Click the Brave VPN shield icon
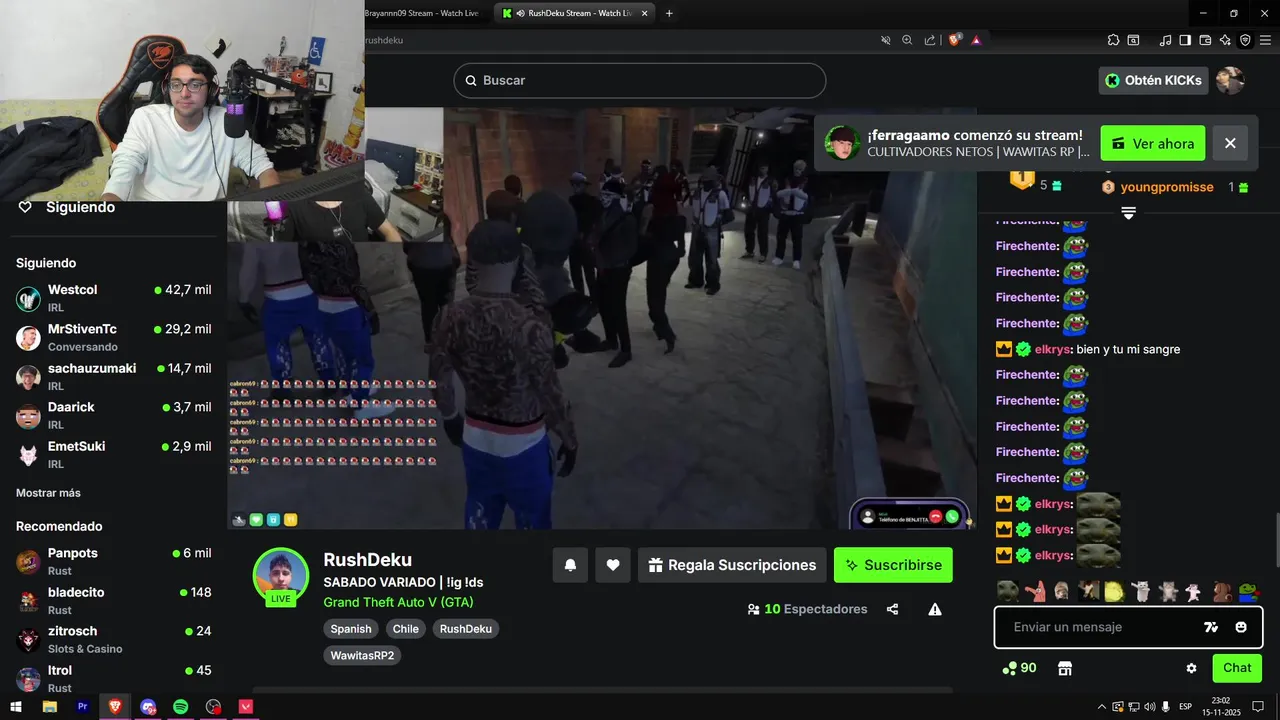This screenshot has height=720, width=1280. tap(1245, 40)
